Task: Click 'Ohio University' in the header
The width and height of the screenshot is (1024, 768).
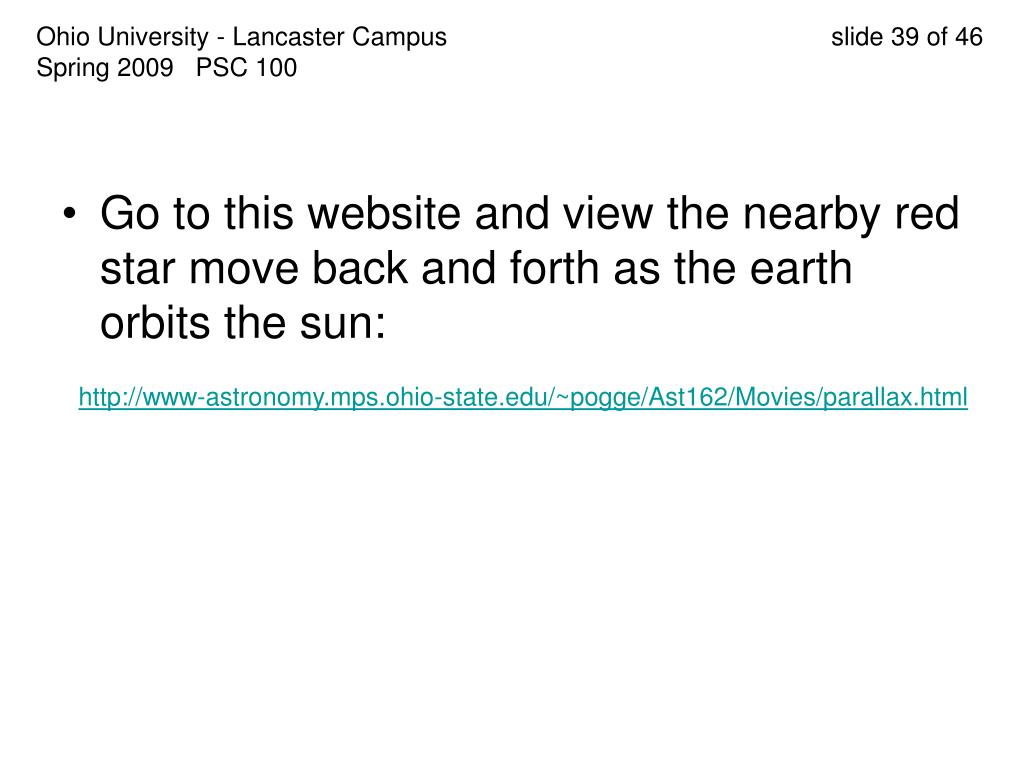Action: coord(122,37)
